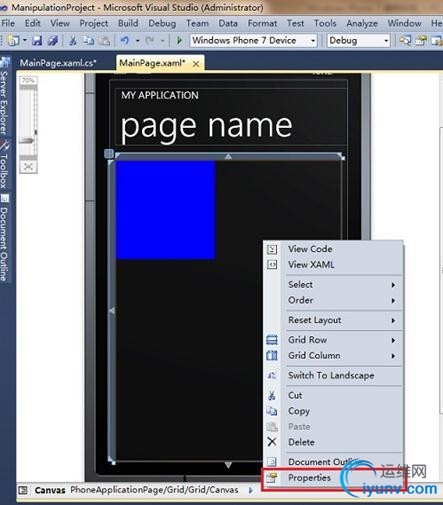This screenshot has height=505, width=443.
Task: Click the Cut scissors toolbar icon
Action: (x=73, y=41)
